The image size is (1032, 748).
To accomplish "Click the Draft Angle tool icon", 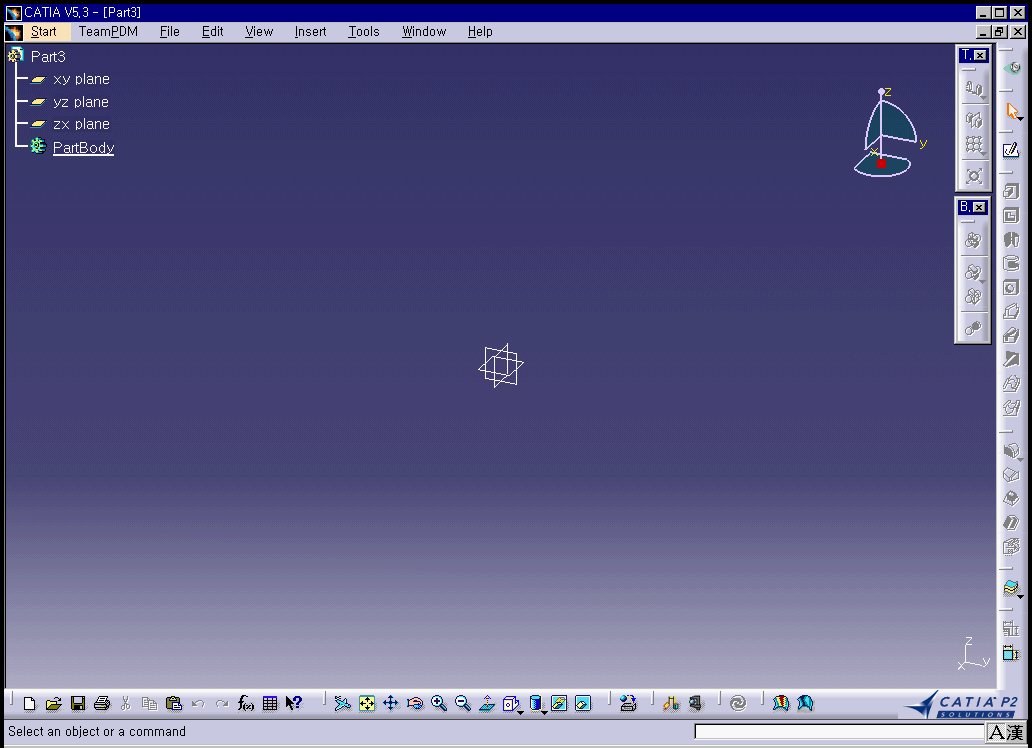I will click(x=1011, y=498).
